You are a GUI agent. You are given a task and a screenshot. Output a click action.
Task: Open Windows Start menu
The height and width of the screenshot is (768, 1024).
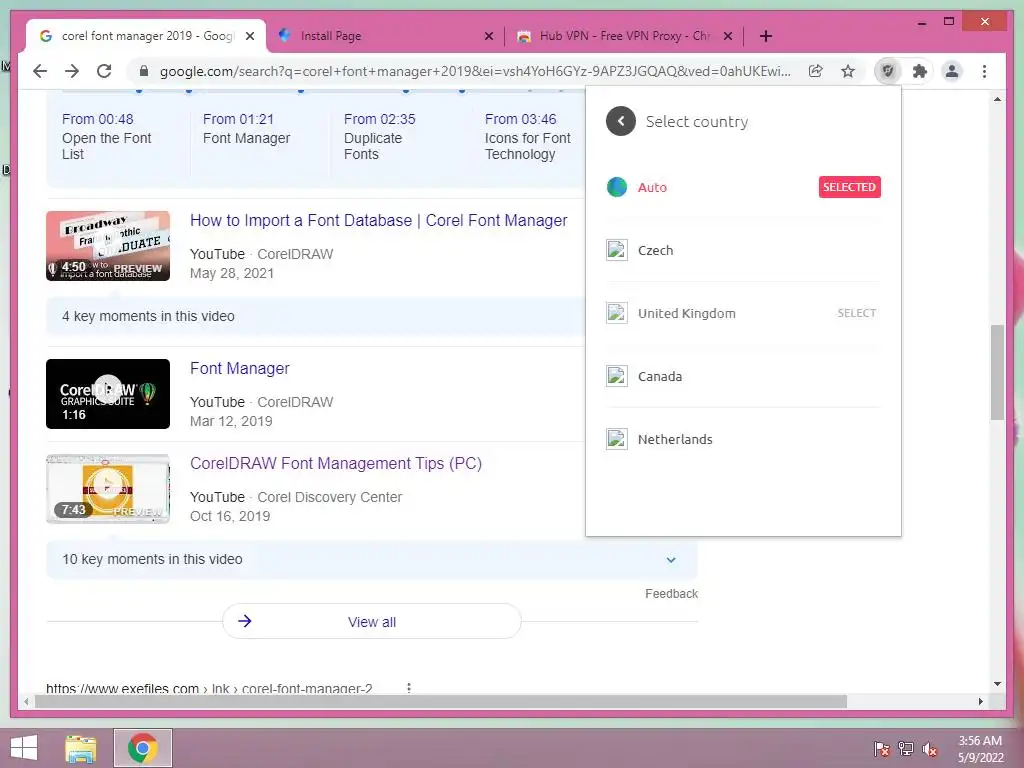(24, 748)
